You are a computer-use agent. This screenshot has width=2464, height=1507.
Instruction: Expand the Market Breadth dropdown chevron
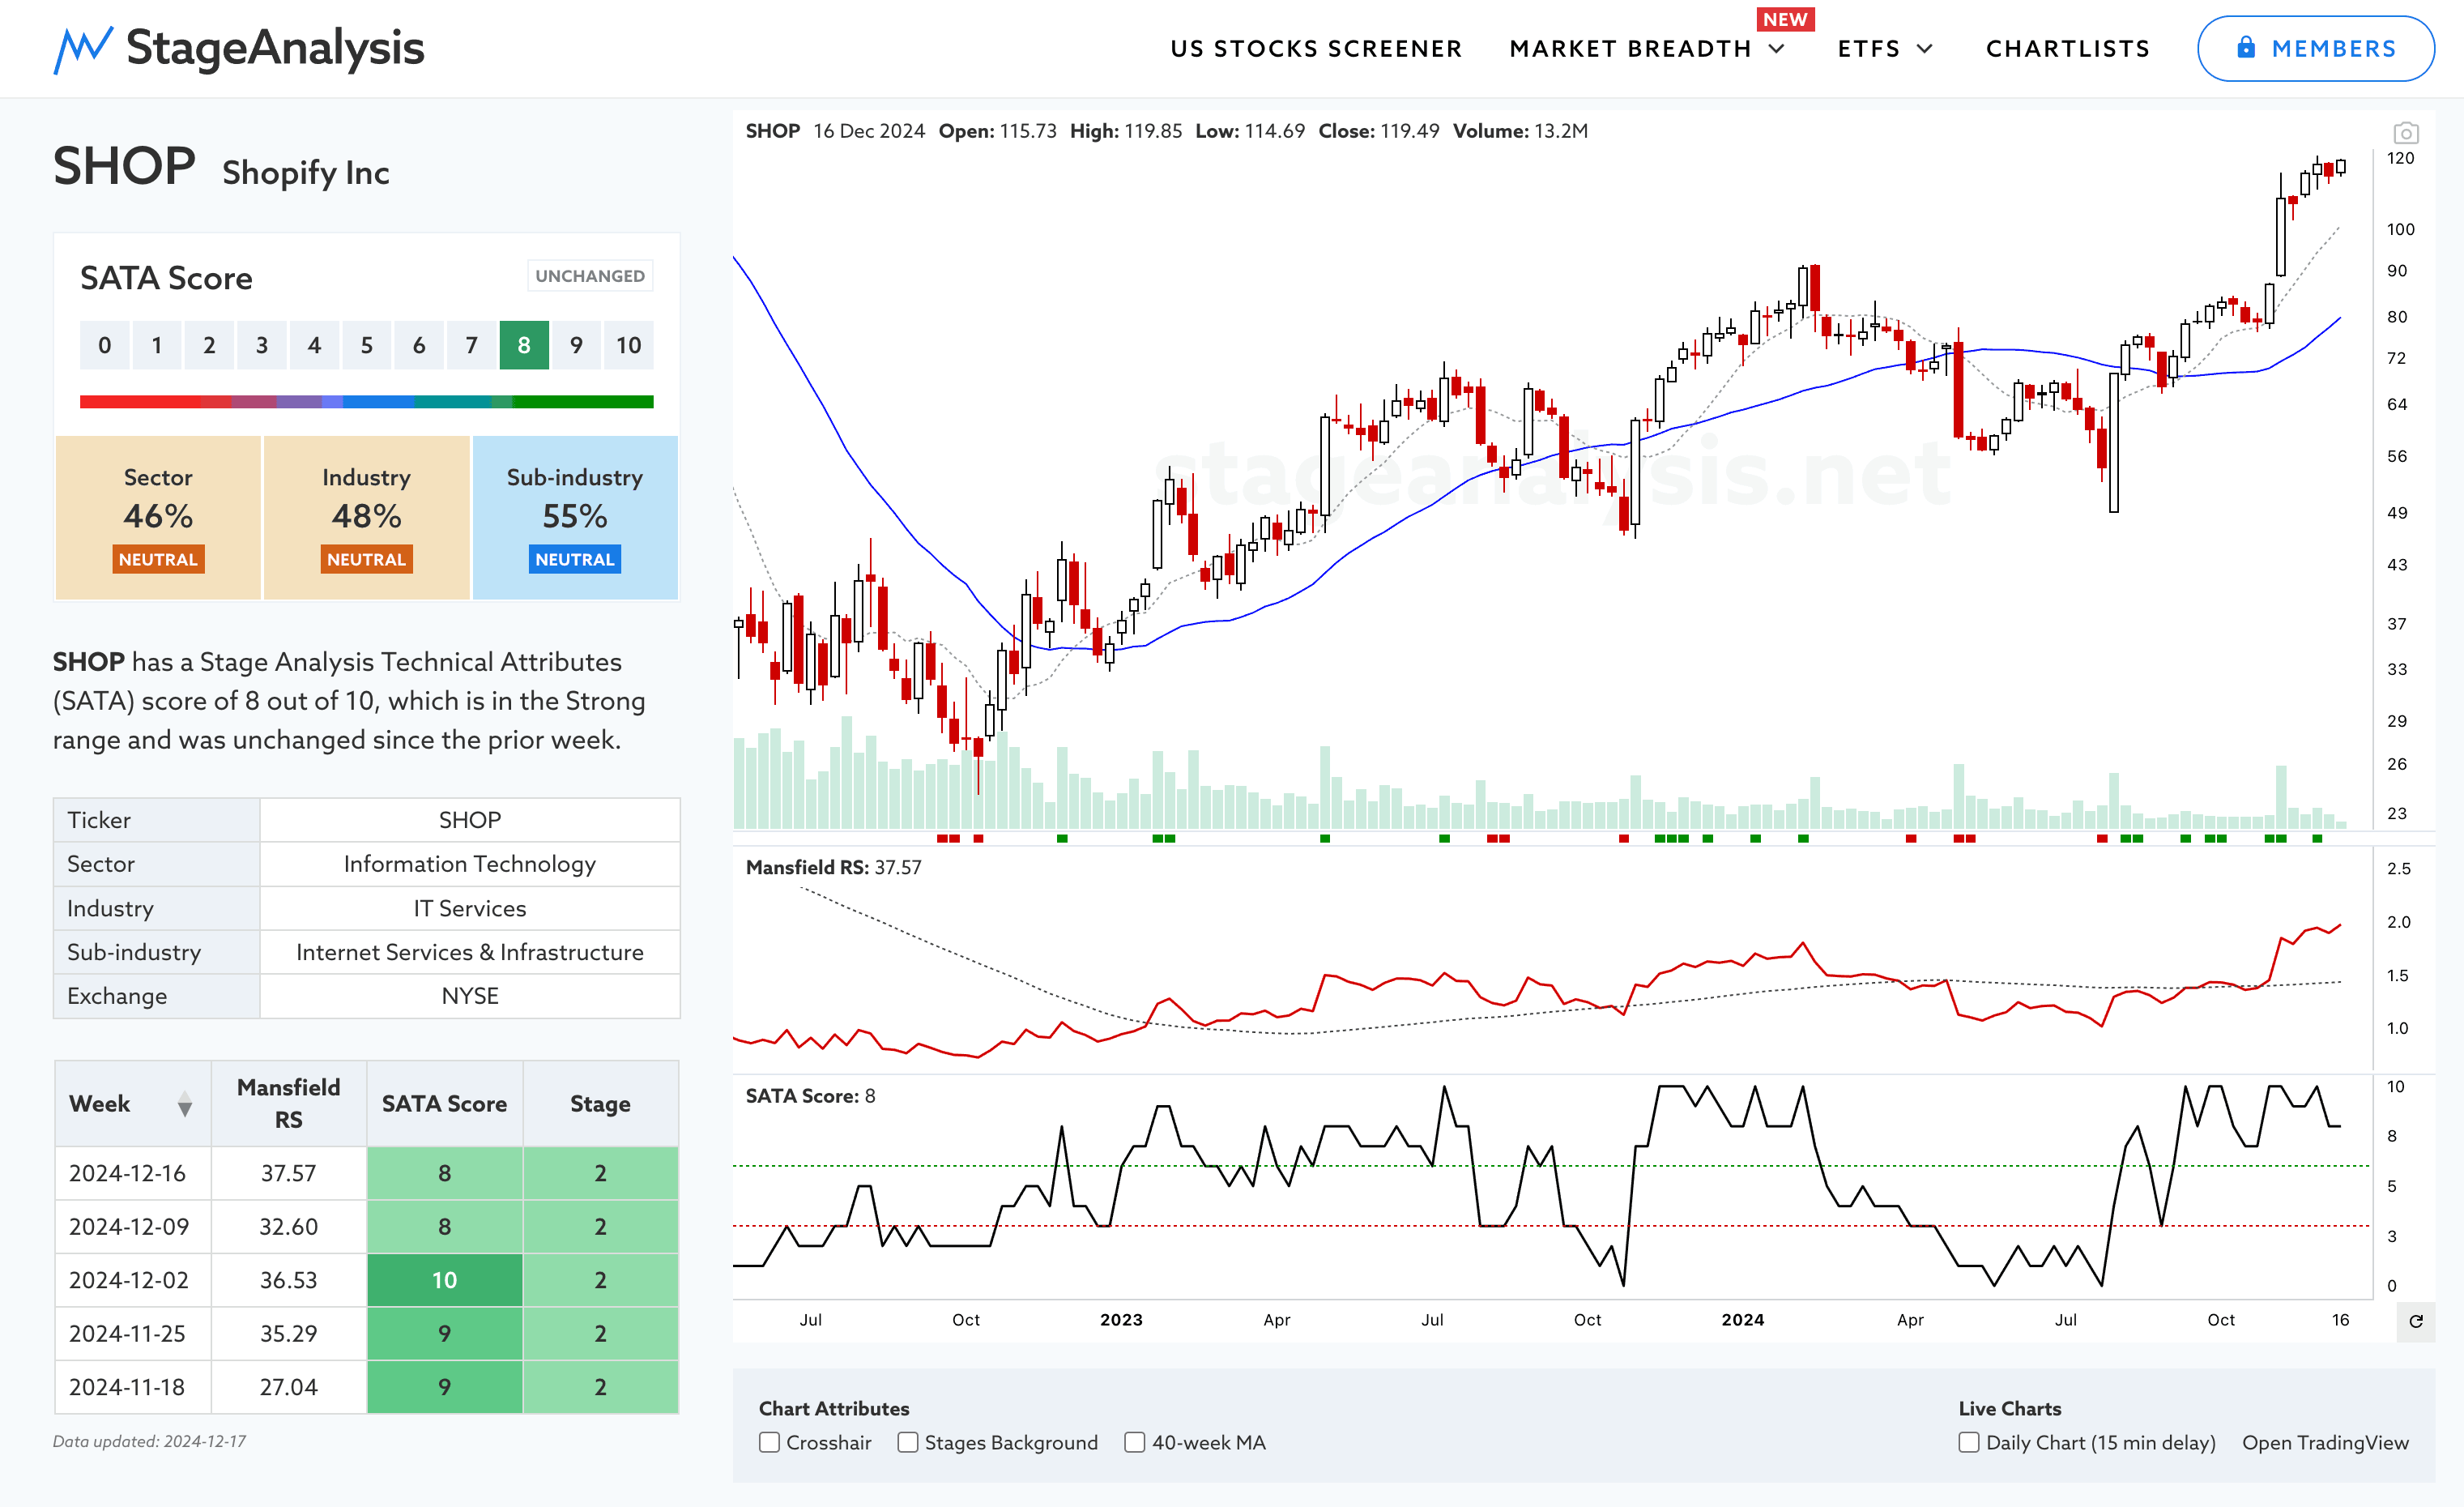coord(1777,48)
